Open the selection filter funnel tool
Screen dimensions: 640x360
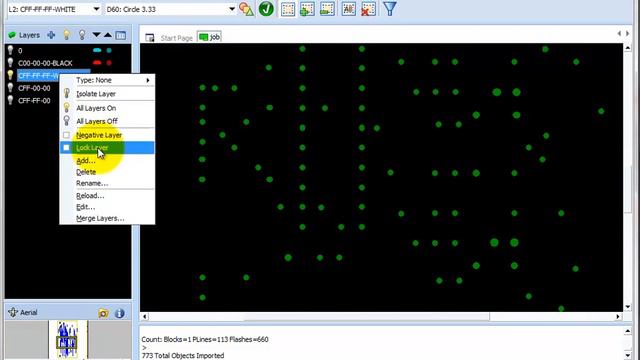(x=390, y=9)
